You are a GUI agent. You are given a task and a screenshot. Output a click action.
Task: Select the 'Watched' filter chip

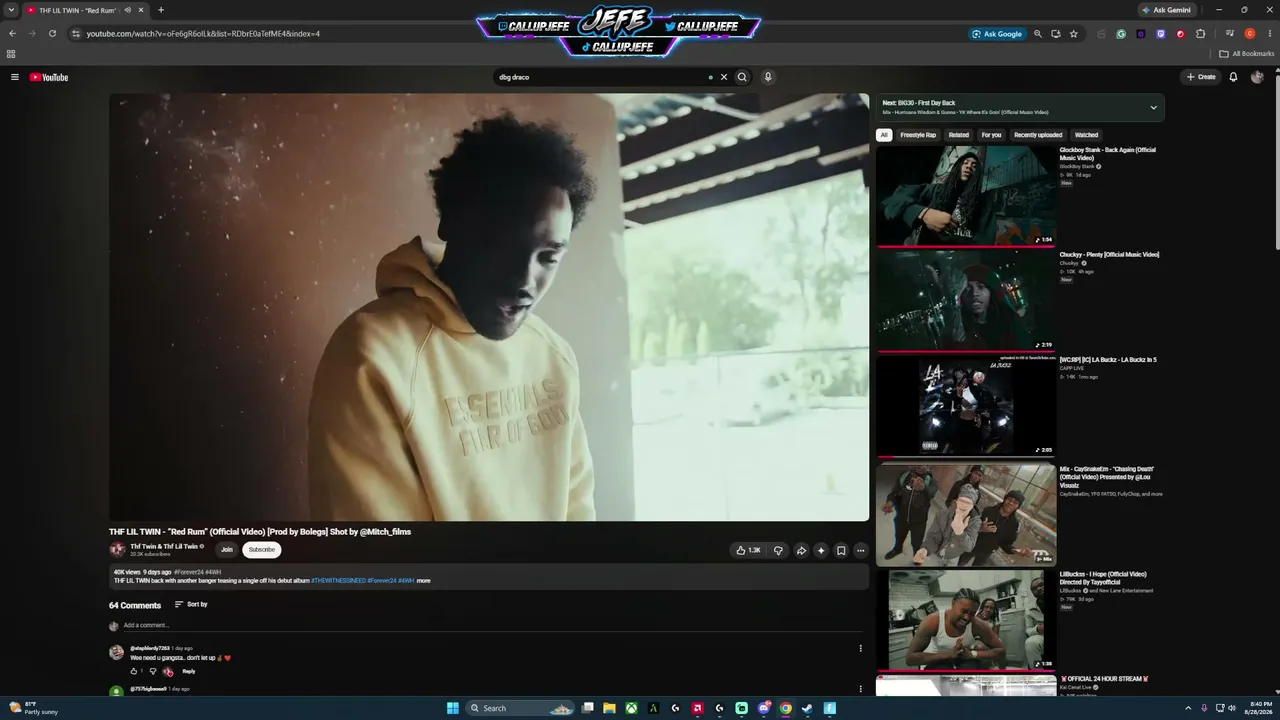[1086, 135]
